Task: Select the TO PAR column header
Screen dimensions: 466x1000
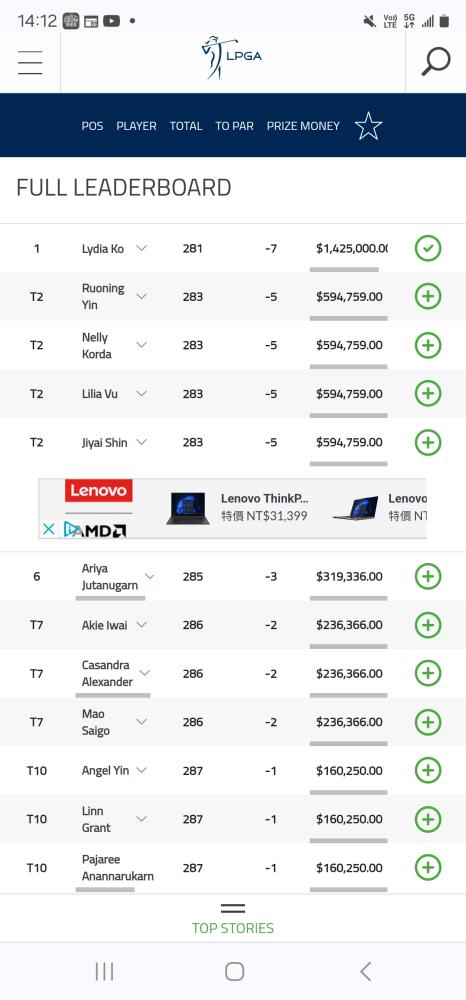Action: (x=234, y=126)
